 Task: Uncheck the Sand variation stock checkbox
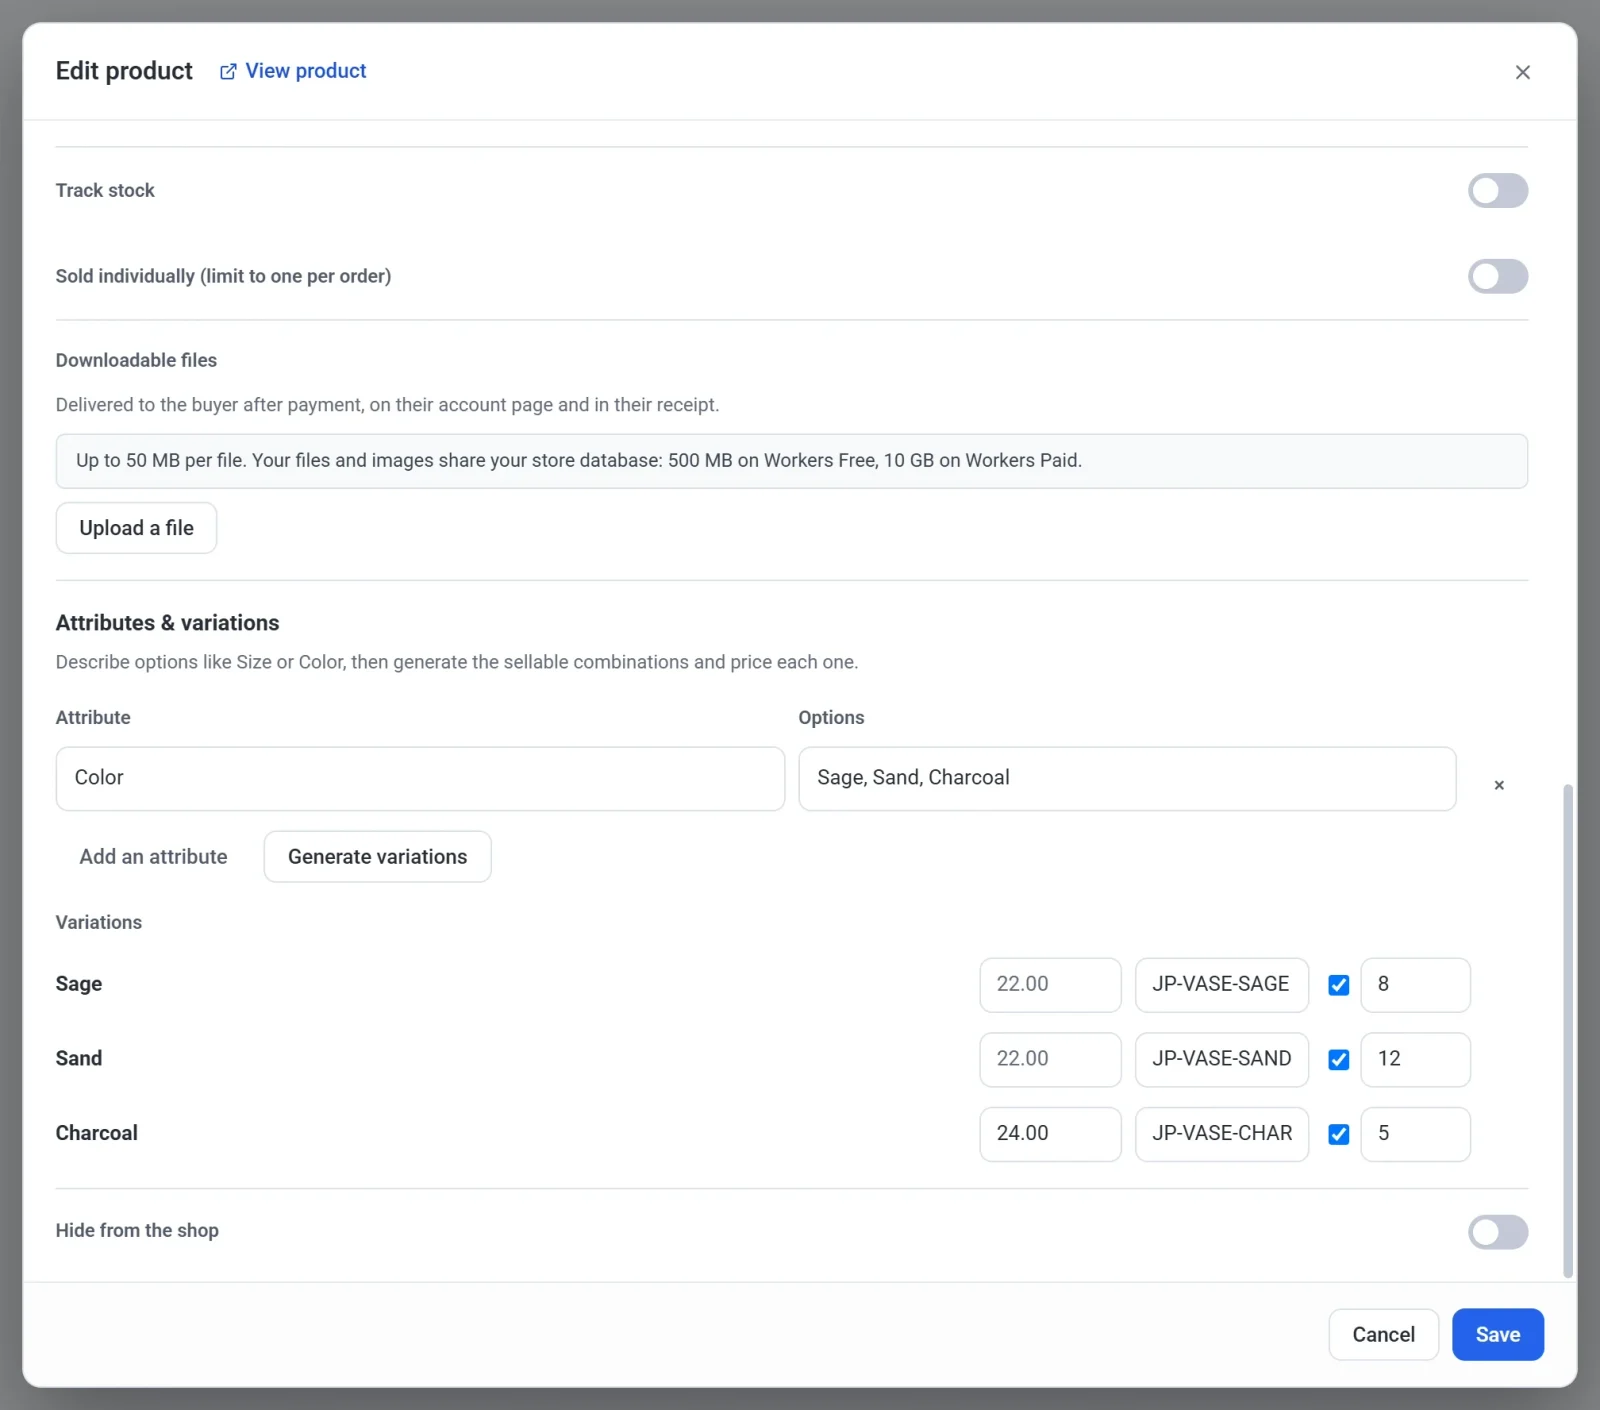pyautogui.click(x=1338, y=1060)
